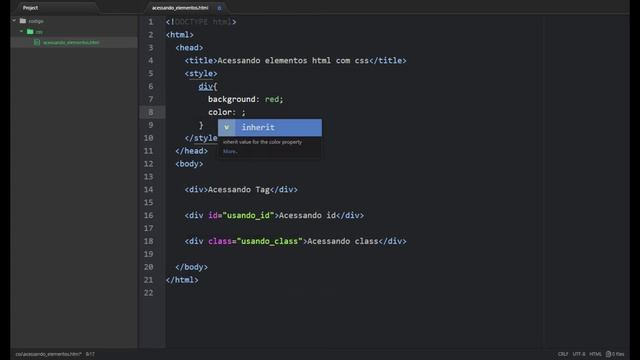This screenshot has height=360, width=640.
Task: Click the div selector on line 6
Action: pyautogui.click(x=205, y=86)
